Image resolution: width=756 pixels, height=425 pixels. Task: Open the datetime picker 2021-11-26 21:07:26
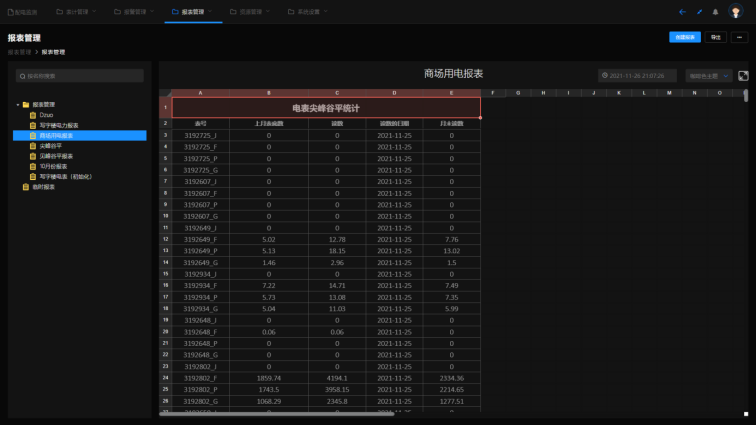point(637,76)
